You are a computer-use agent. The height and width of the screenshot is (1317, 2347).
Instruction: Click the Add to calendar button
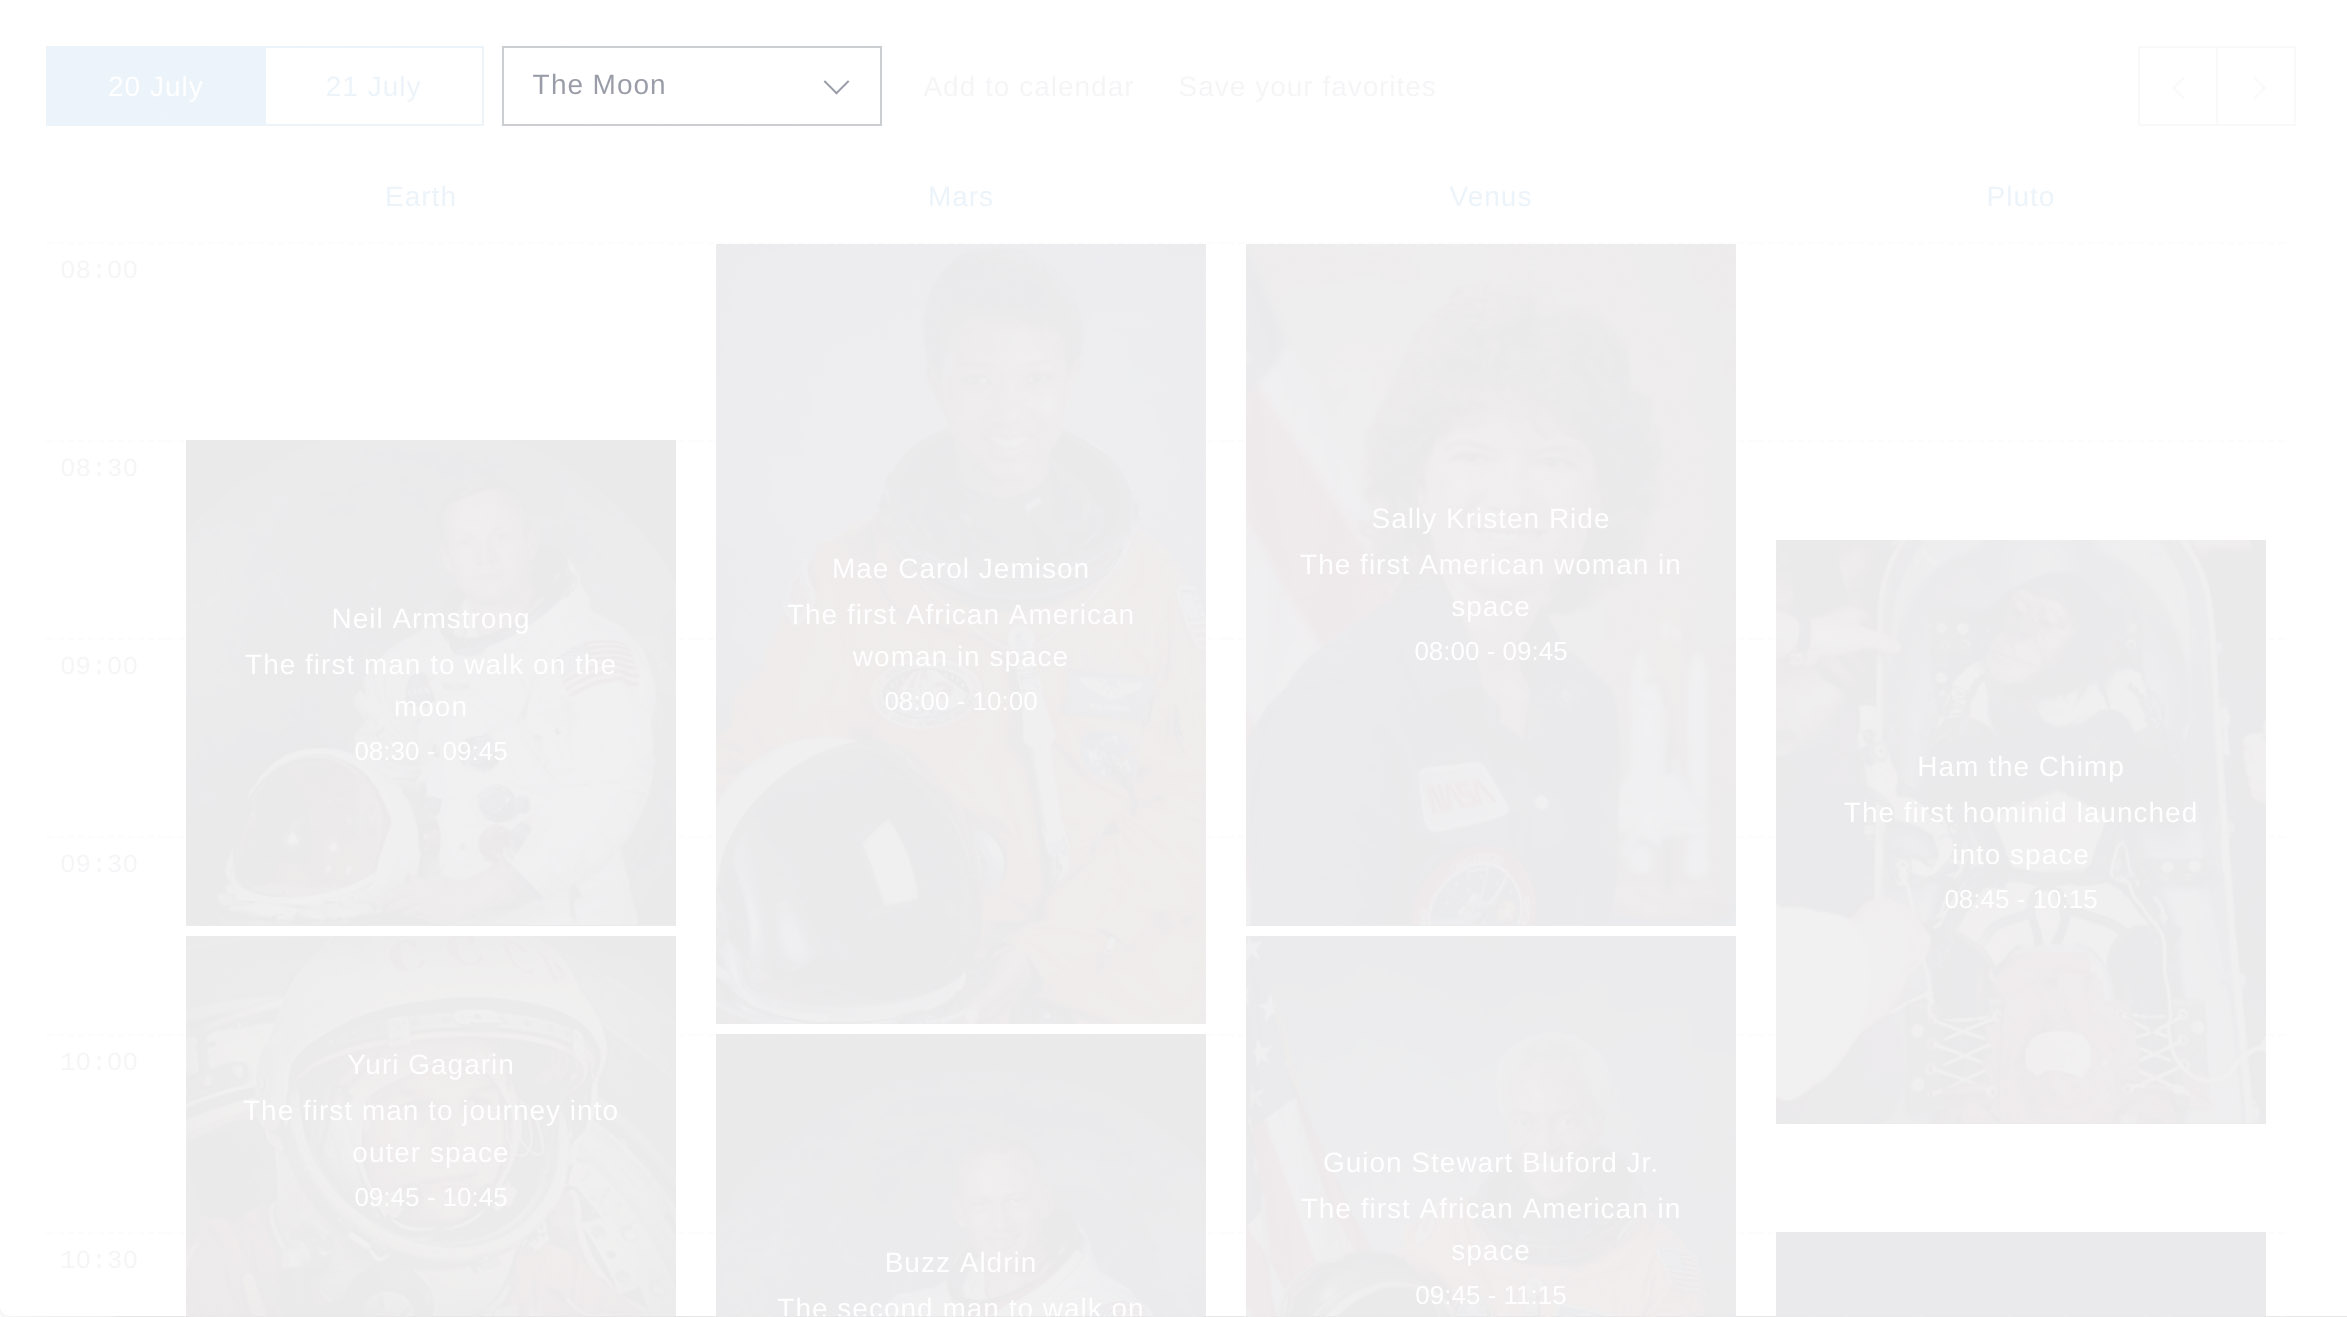pyautogui.click(x=1027, y=85)
